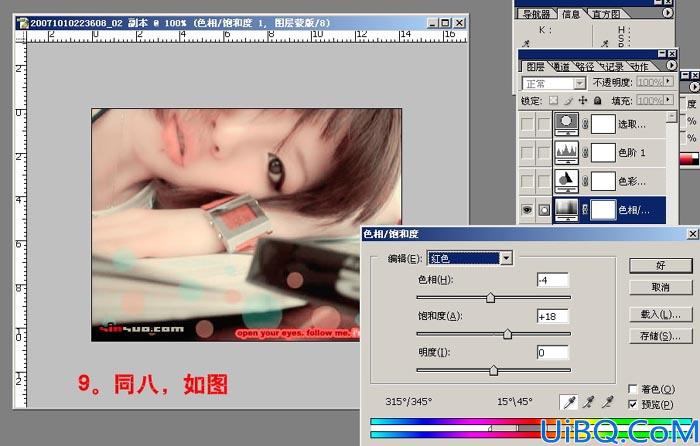Confirm with the 好 OK button
This screenshot has width=700, height=446.
pos(661,265)
